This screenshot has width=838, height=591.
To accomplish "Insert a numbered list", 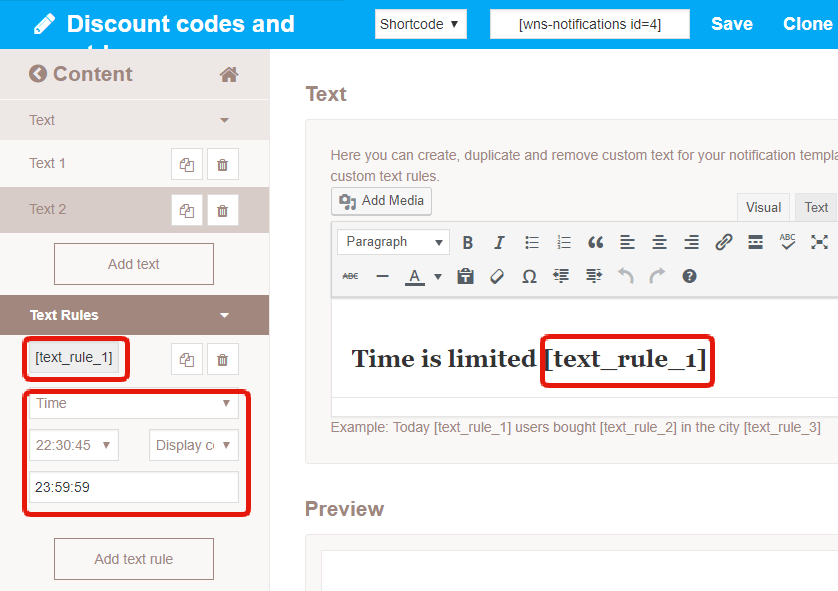I will [563, 242].
